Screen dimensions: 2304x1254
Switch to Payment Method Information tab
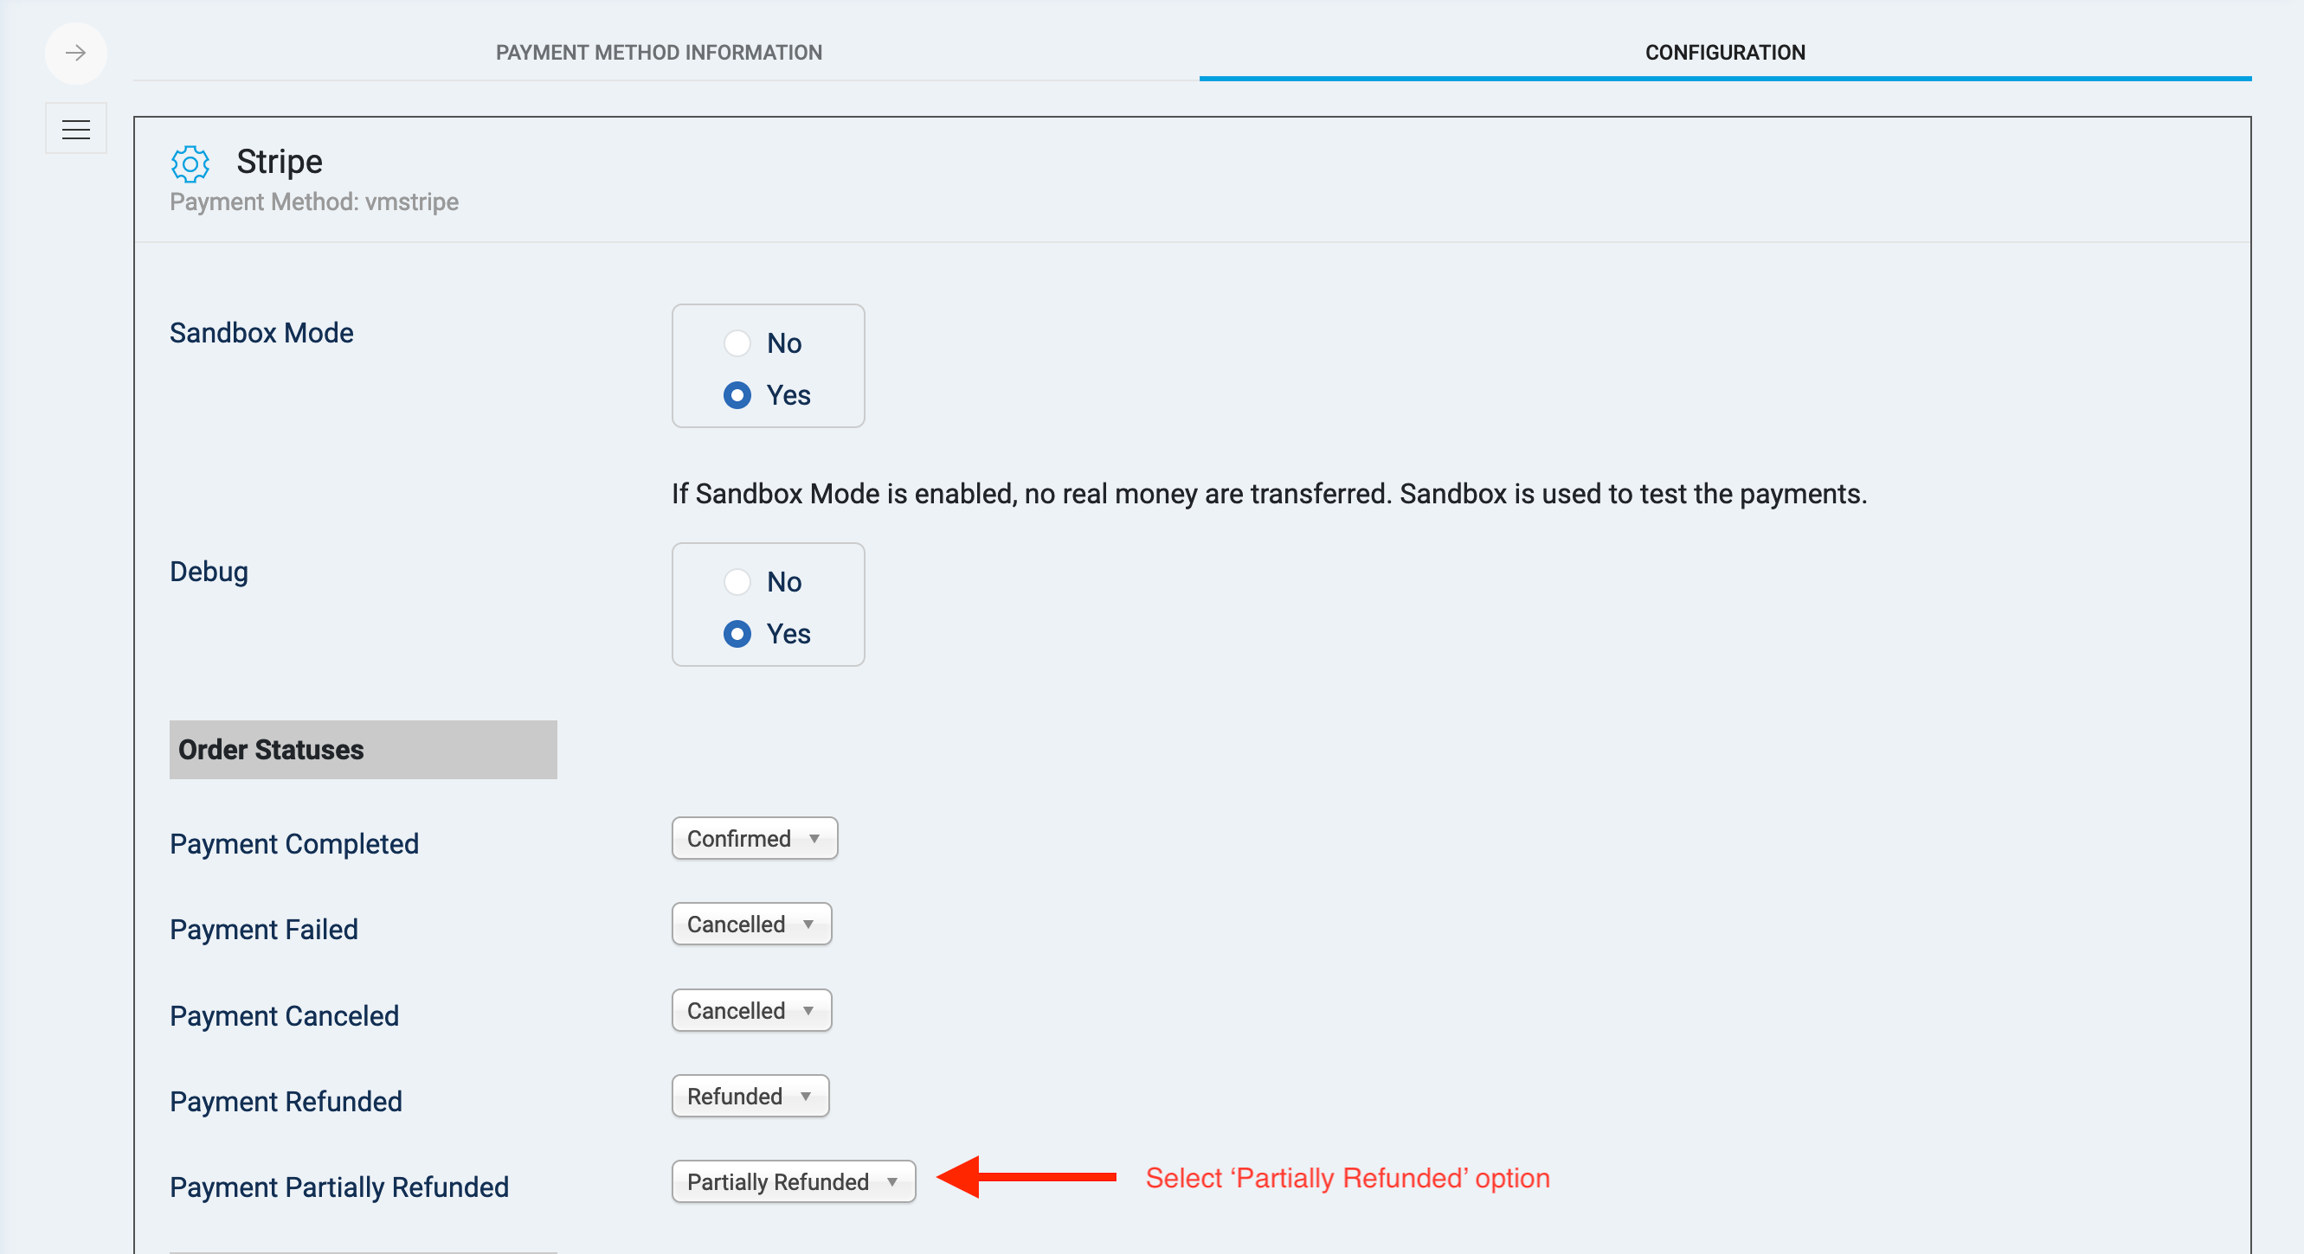point(659,53)
